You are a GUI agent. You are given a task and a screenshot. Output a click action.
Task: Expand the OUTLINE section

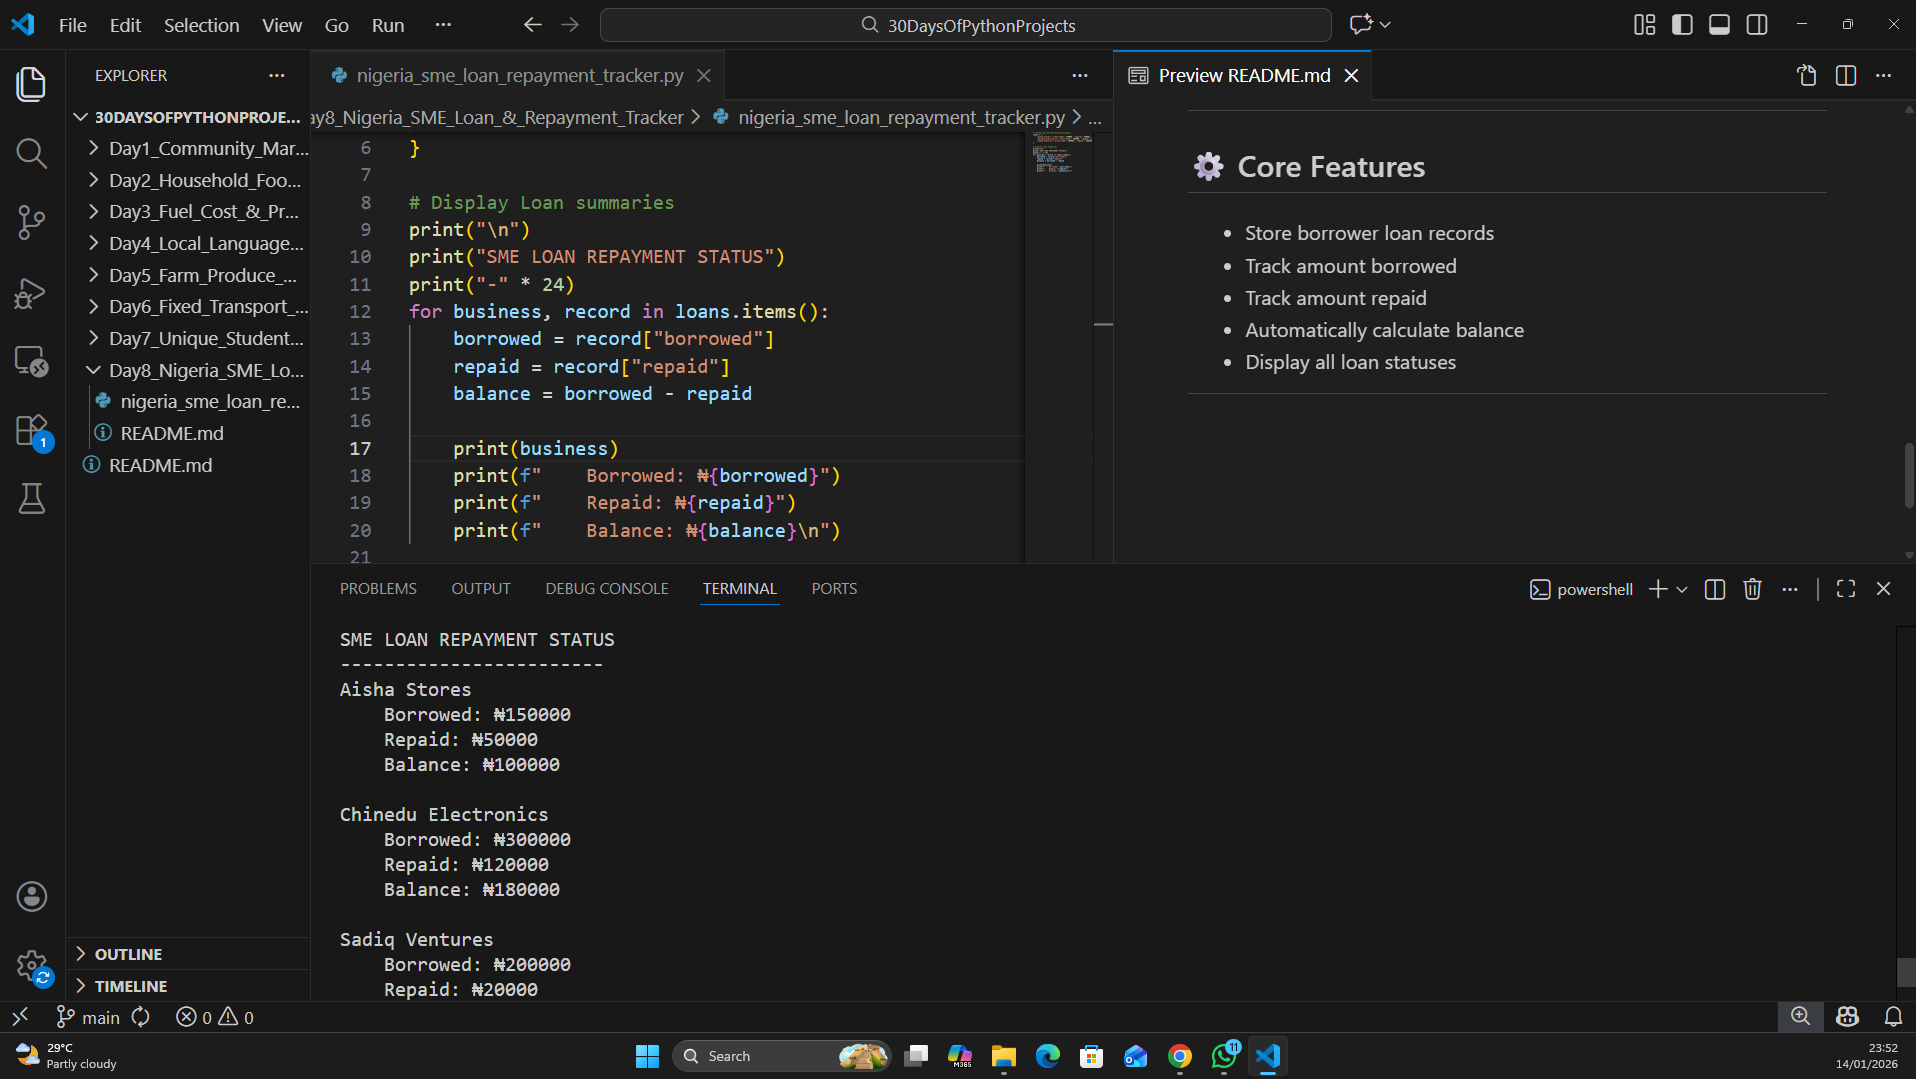[x=128, y=954]
